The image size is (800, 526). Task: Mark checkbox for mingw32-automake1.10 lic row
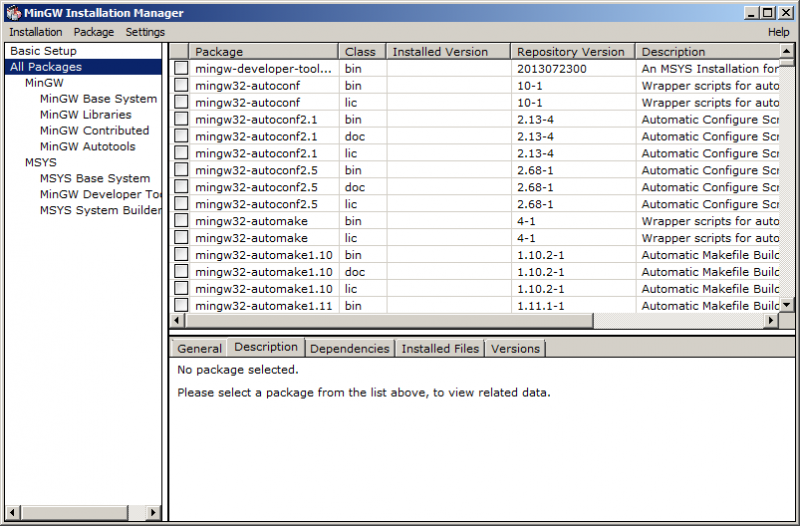coord(181,288)
